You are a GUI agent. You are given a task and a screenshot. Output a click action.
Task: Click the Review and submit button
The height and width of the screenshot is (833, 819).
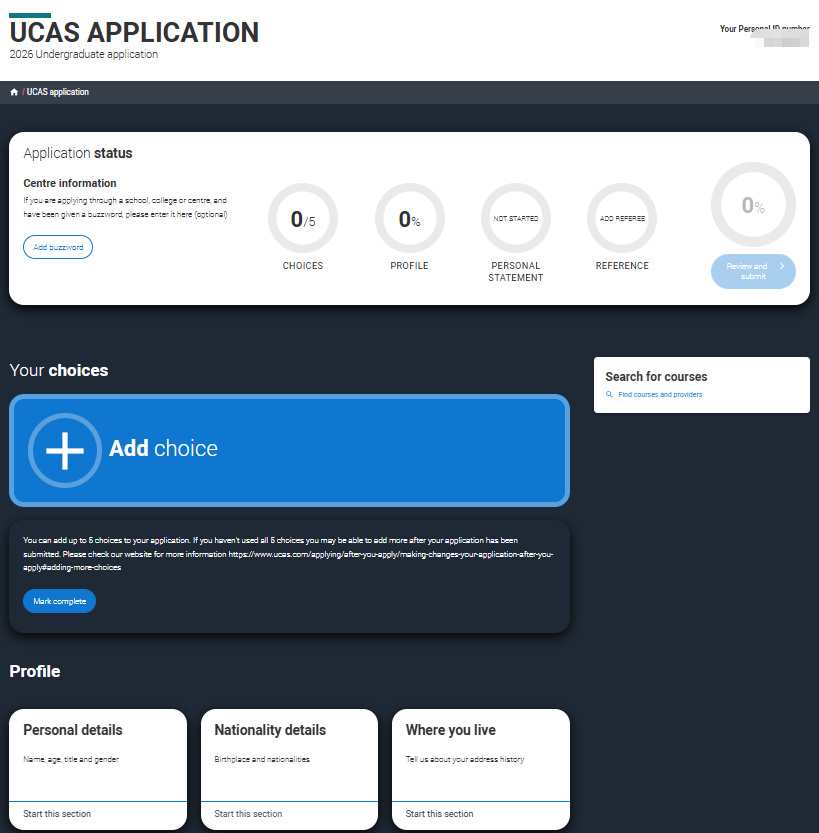tap(753, 271)
